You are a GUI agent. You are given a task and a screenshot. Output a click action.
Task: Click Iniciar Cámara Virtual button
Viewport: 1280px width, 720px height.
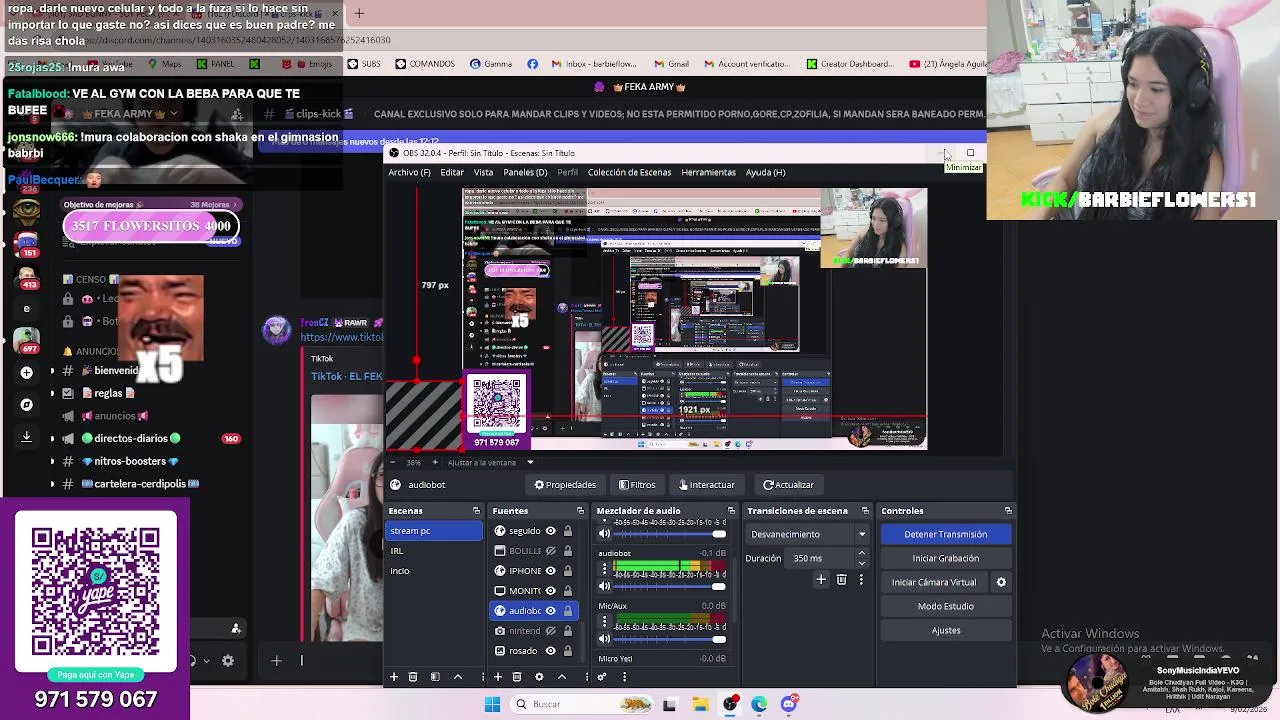click(x=934, y=582)
